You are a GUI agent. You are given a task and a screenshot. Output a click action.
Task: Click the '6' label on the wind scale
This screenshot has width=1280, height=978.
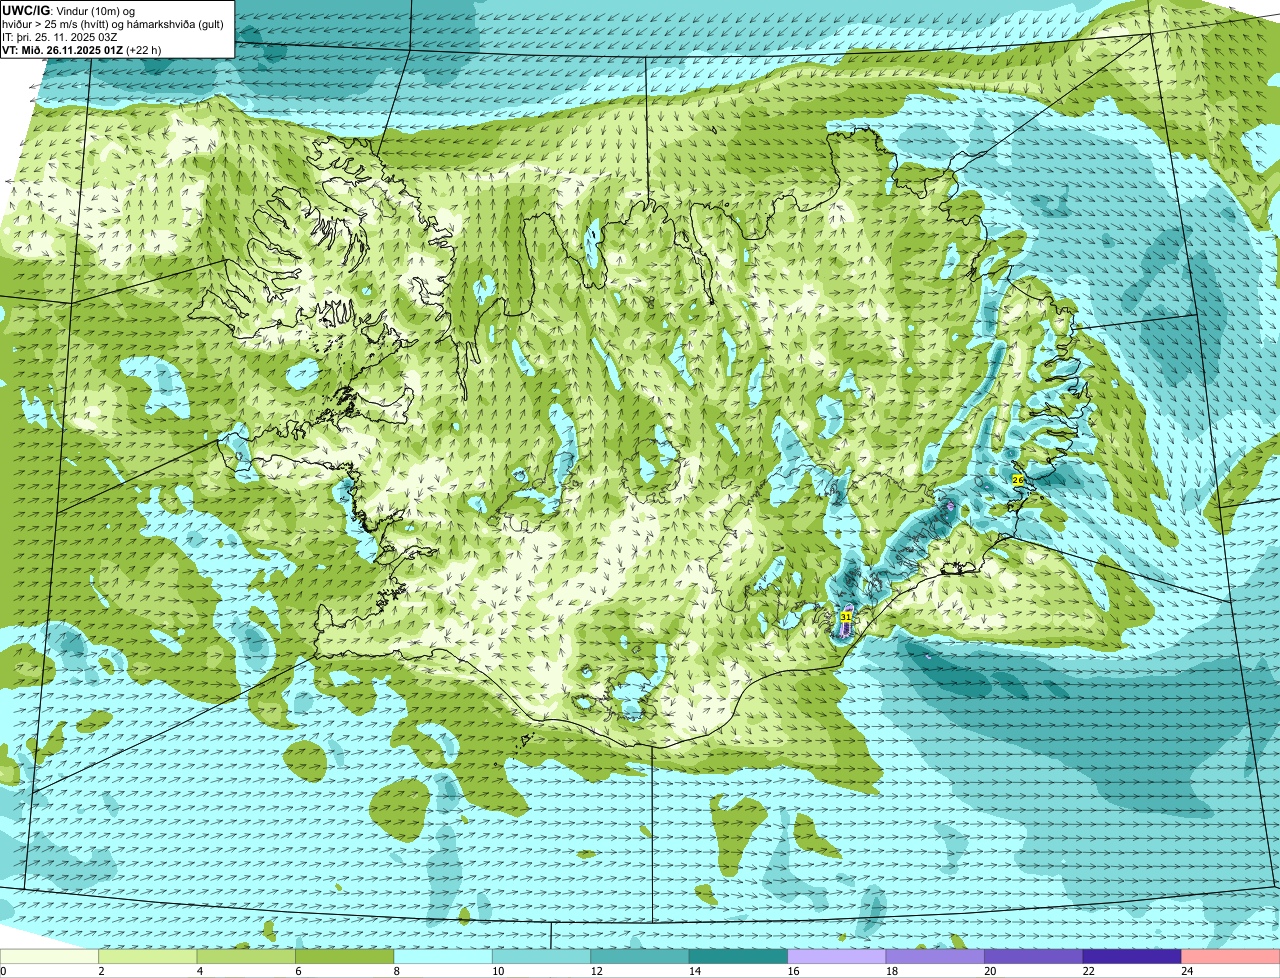click(297, 970)
